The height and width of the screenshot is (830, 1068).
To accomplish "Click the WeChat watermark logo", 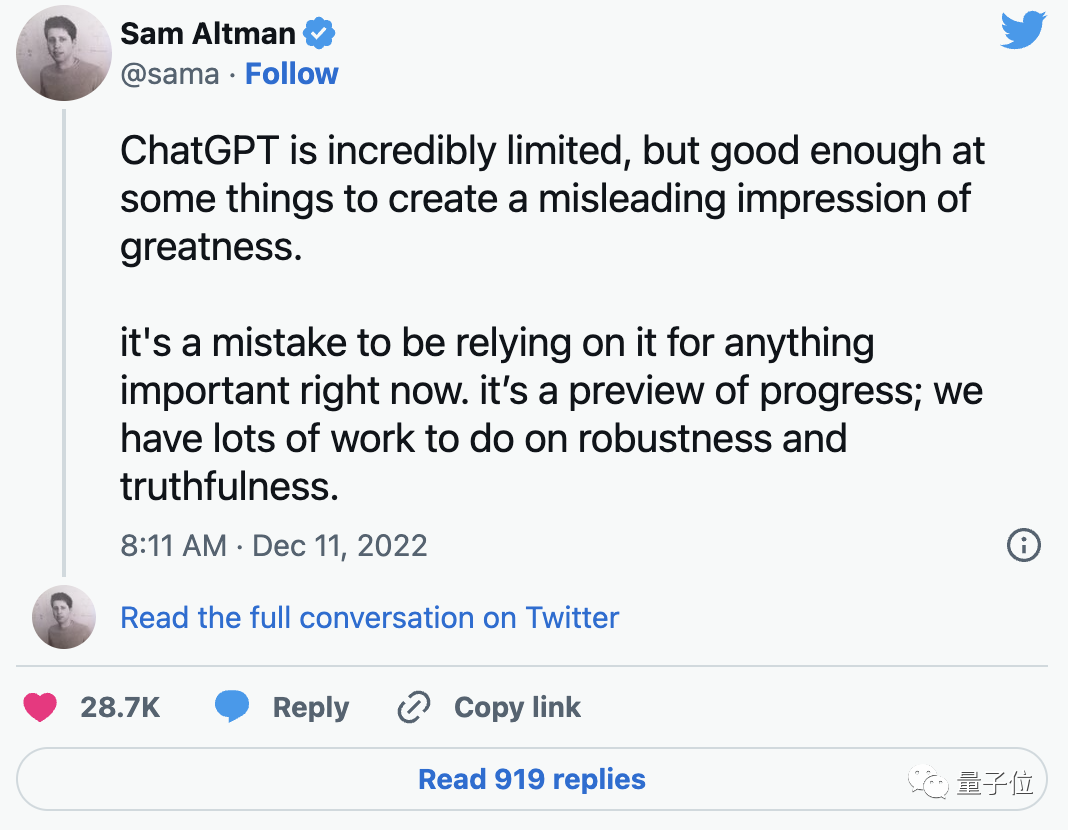I will (928, 783).
